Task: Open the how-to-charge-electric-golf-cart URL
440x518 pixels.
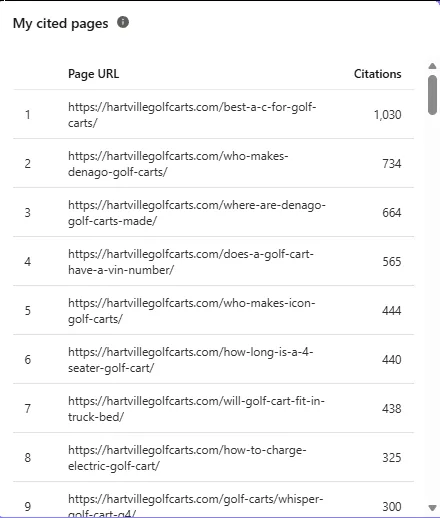Action: (x=187, y=458)
